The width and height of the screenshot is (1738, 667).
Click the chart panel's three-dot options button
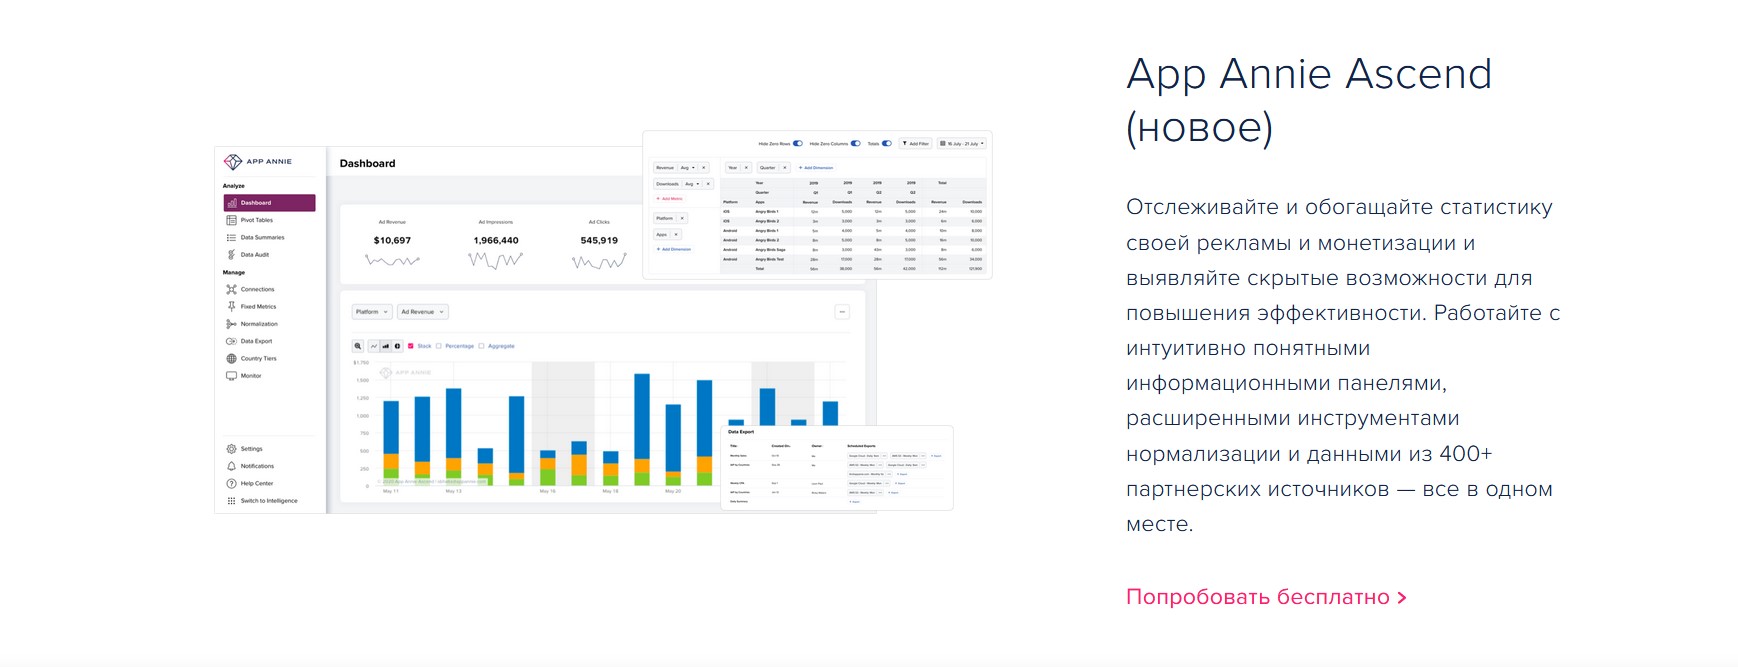click(842, 312)
